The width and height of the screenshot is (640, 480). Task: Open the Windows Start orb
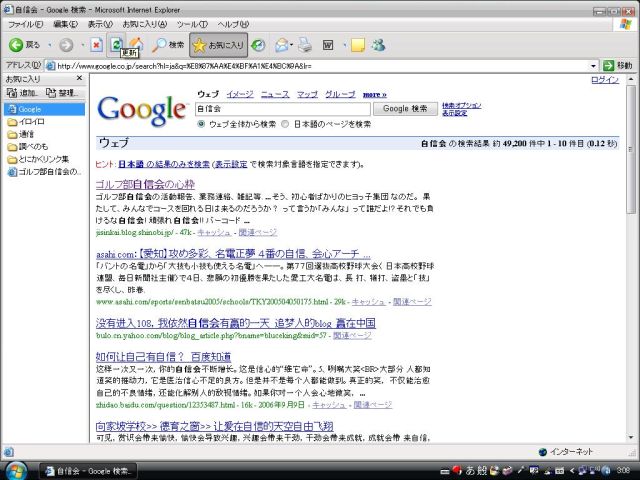coord(16,471)
